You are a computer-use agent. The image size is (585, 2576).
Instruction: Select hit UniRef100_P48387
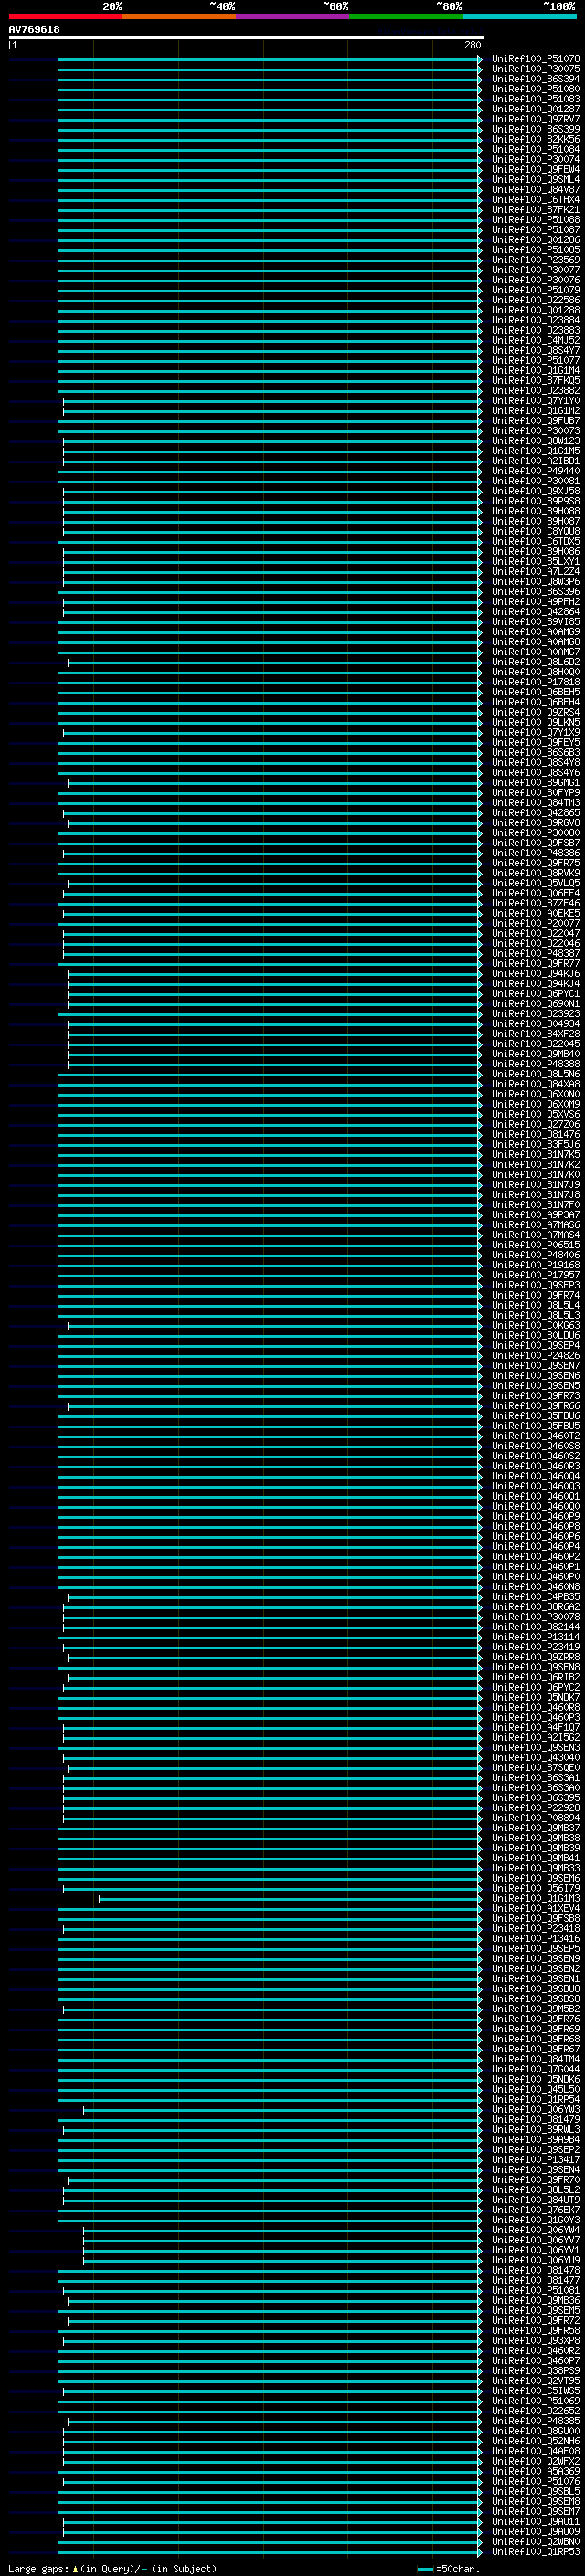535,954
